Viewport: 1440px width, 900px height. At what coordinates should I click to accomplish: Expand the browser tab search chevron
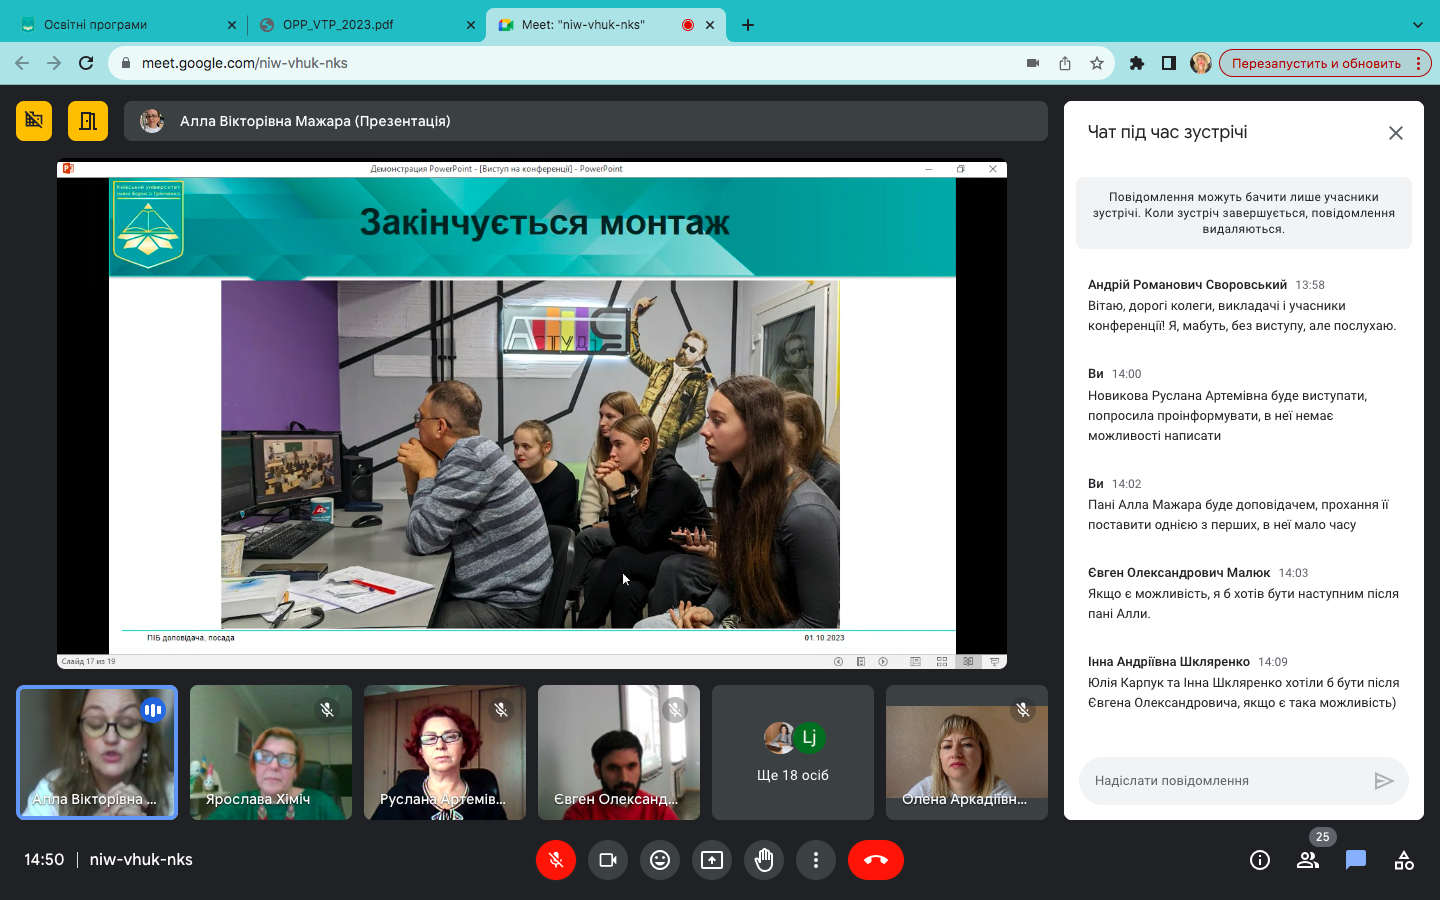point(1417,25)
